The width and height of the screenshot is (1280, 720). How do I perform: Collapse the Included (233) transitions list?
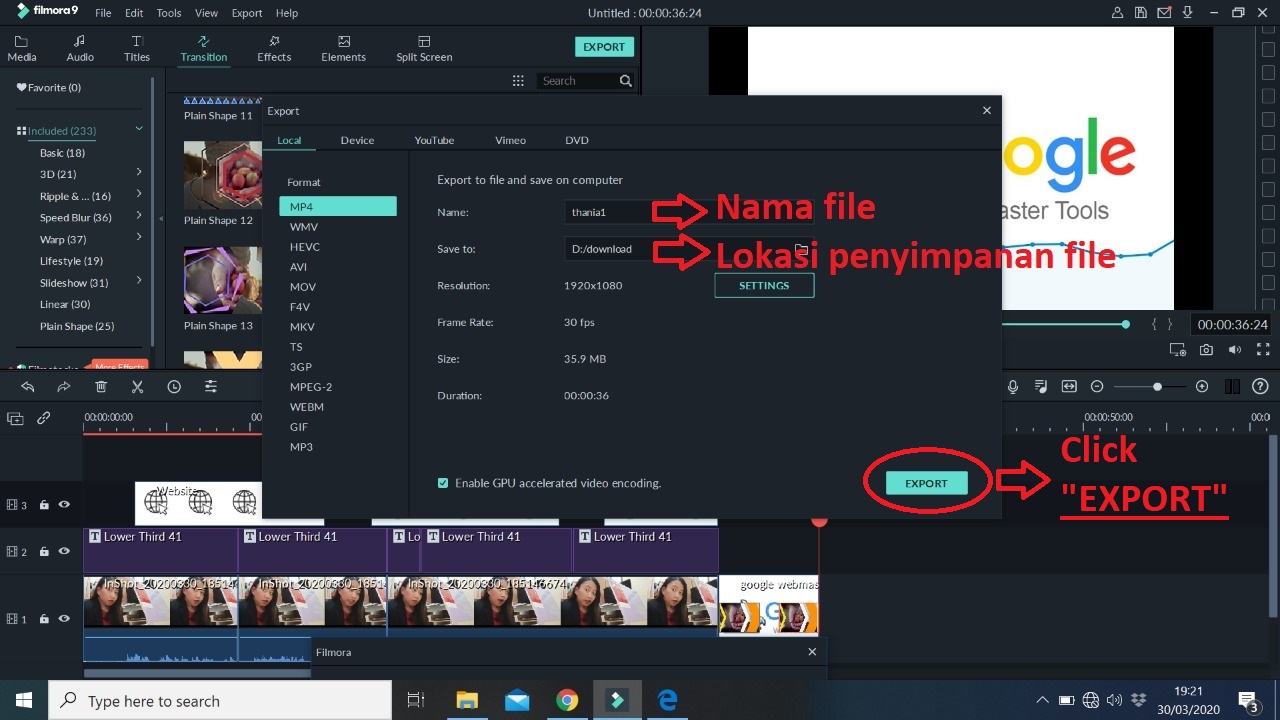coord(138,130)
